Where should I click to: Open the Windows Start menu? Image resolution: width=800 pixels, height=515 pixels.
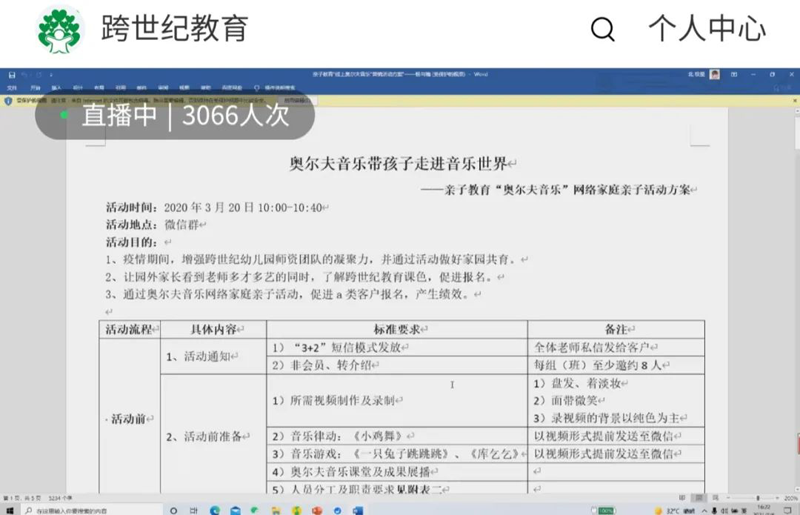[x=9, y=510]
